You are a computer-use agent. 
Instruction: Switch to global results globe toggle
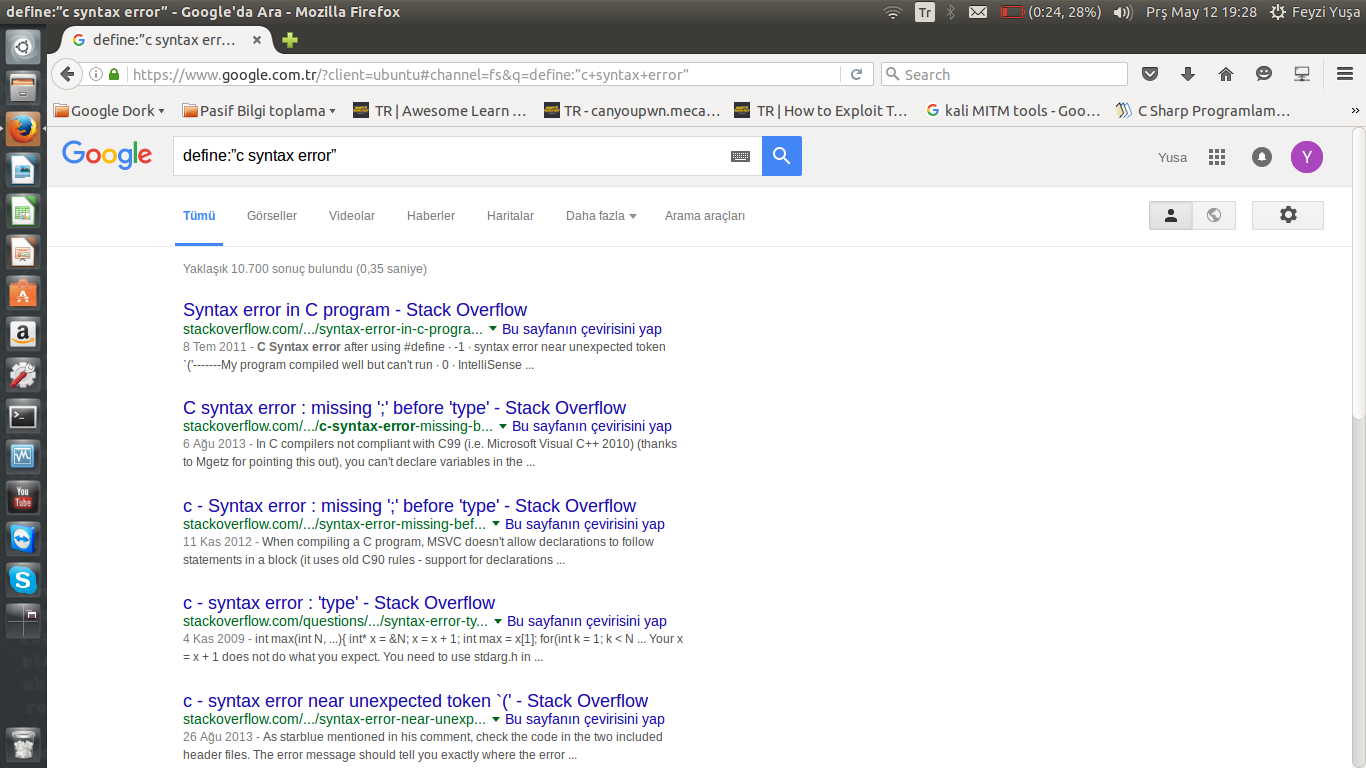coord(1213,215)
